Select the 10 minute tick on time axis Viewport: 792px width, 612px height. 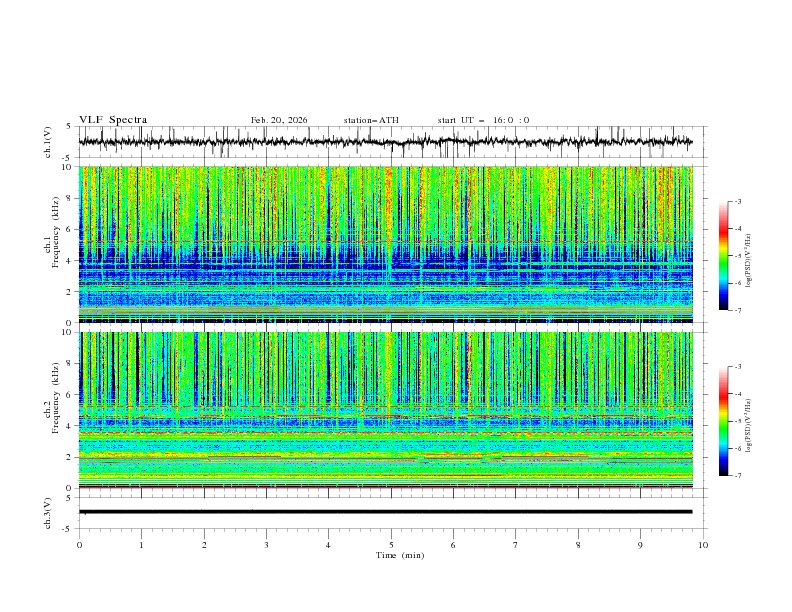point(703,545)
